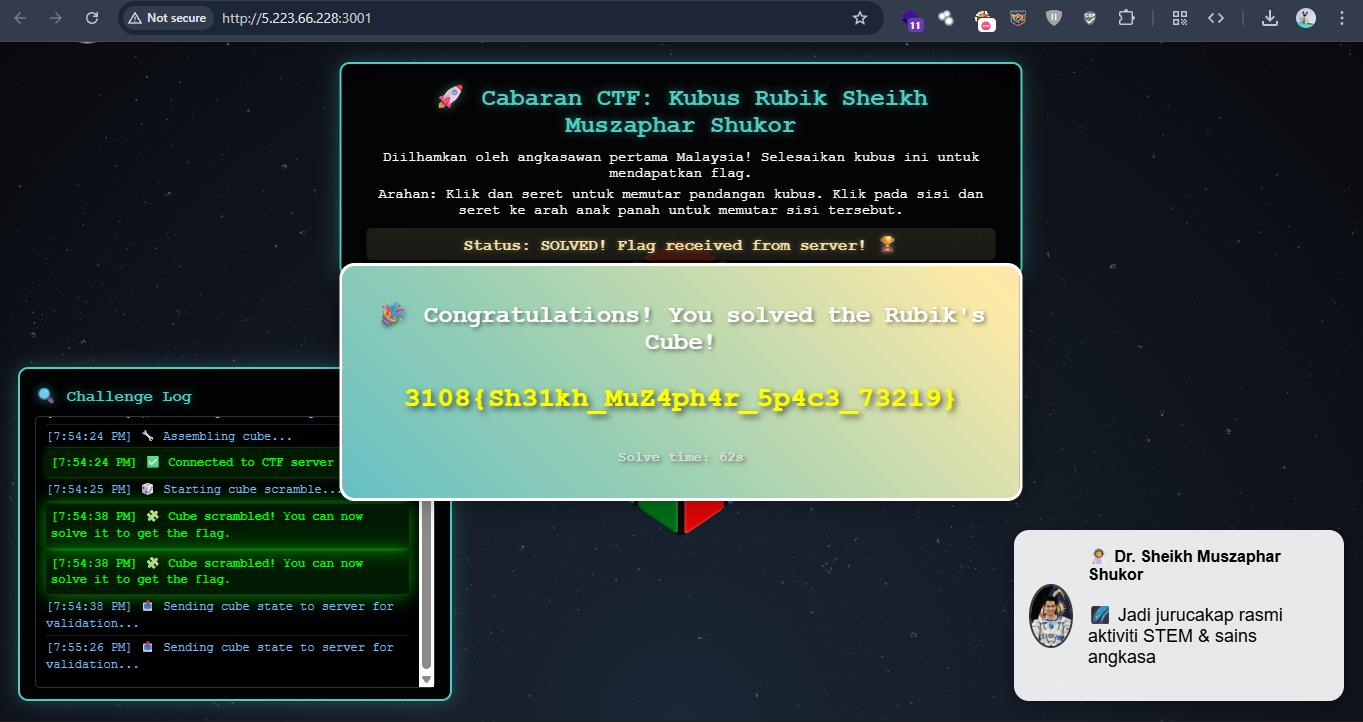Open the extensions puzzle piece menu
The image size is (1363, 722).
pos(1126,18)
